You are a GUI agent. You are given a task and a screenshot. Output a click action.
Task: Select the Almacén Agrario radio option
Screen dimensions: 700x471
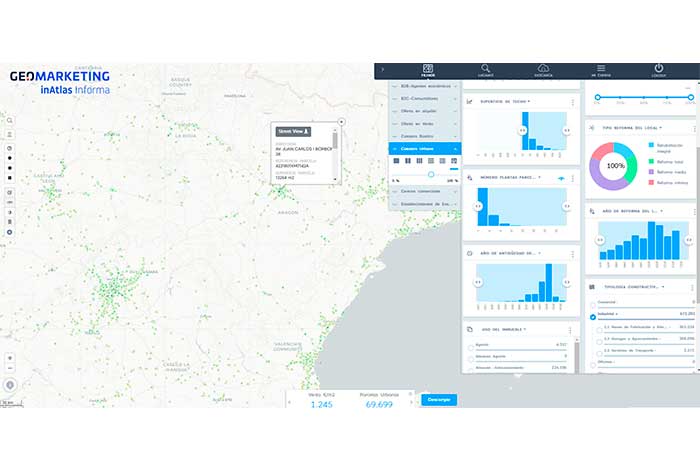tap(471, 359)
